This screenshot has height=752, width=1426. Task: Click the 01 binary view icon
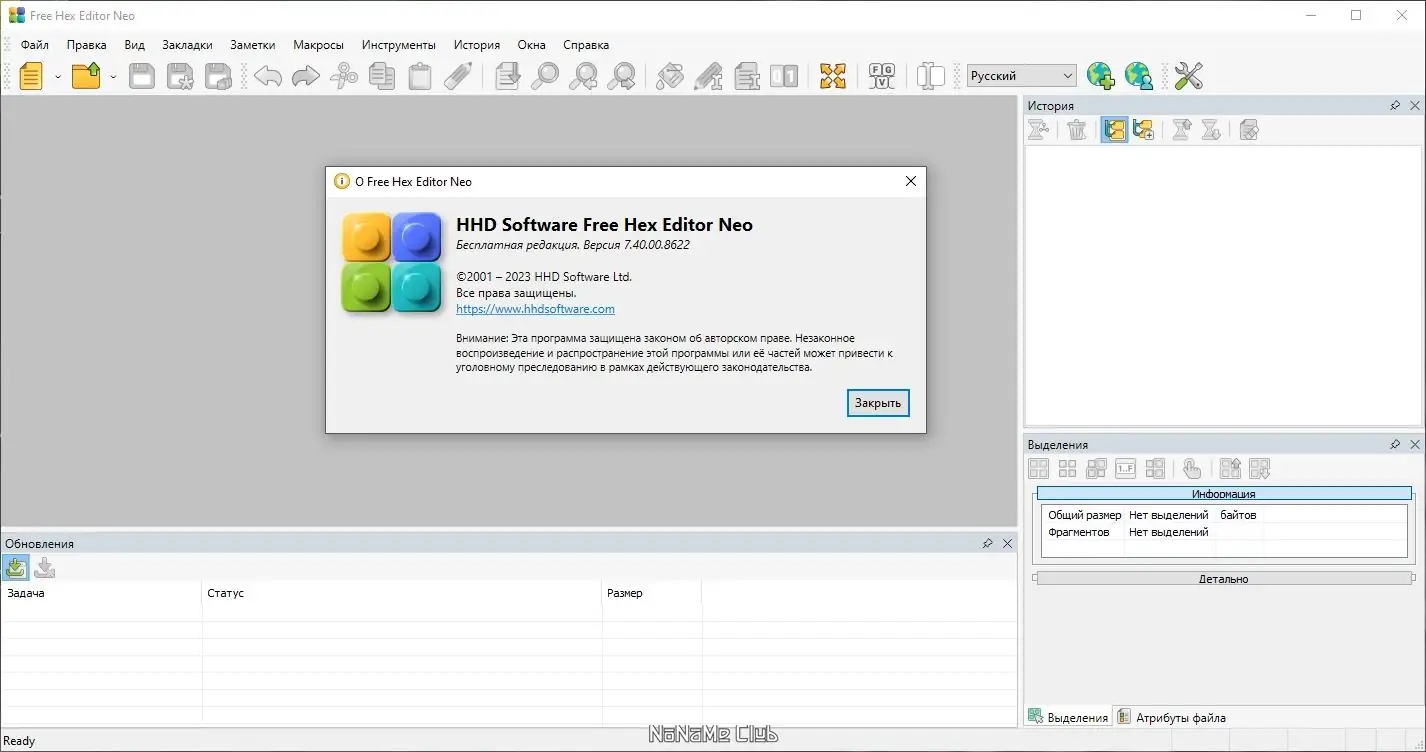784,76
